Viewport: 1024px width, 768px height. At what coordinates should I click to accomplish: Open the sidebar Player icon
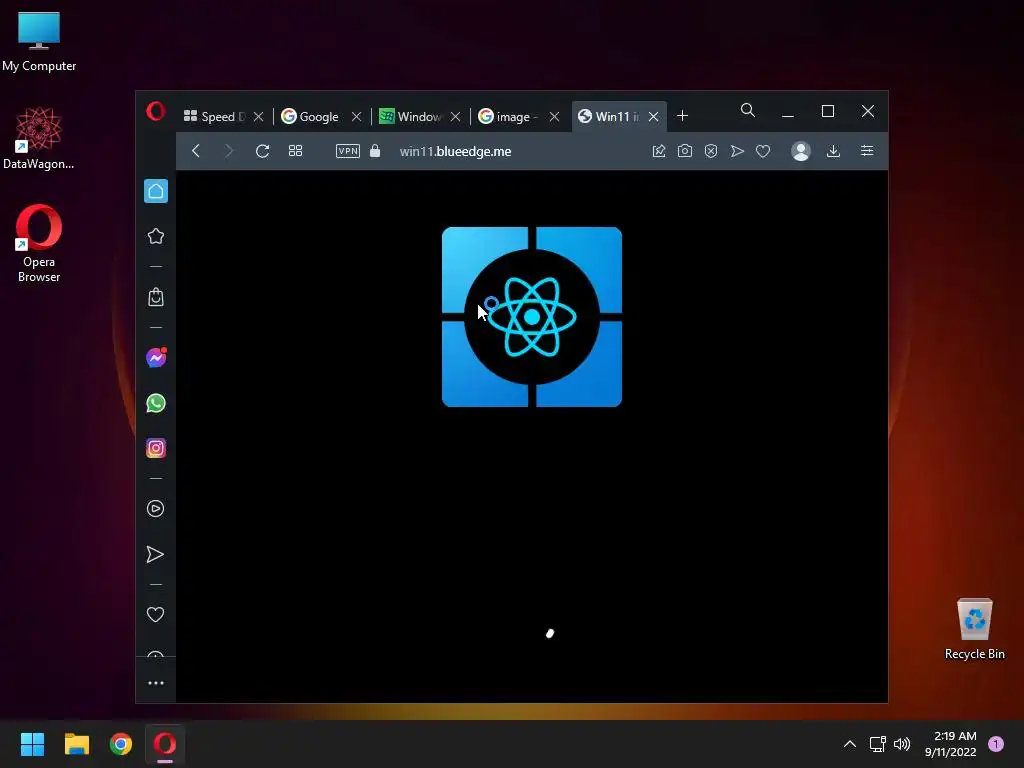[155, 509]
